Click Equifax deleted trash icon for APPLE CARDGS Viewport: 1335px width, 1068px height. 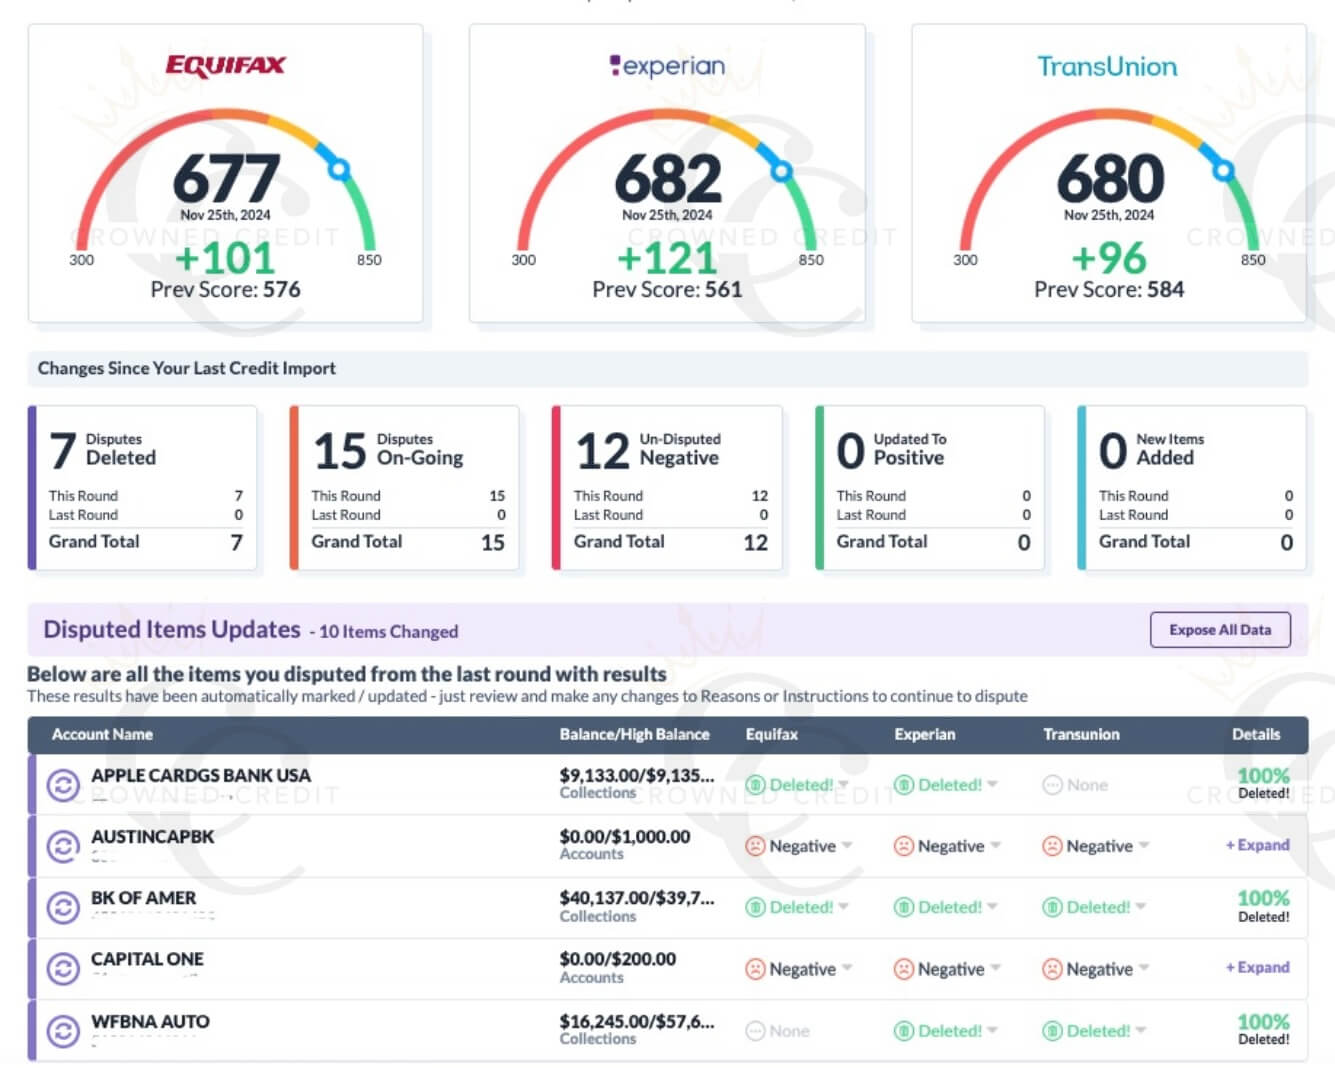click(755, 785)
